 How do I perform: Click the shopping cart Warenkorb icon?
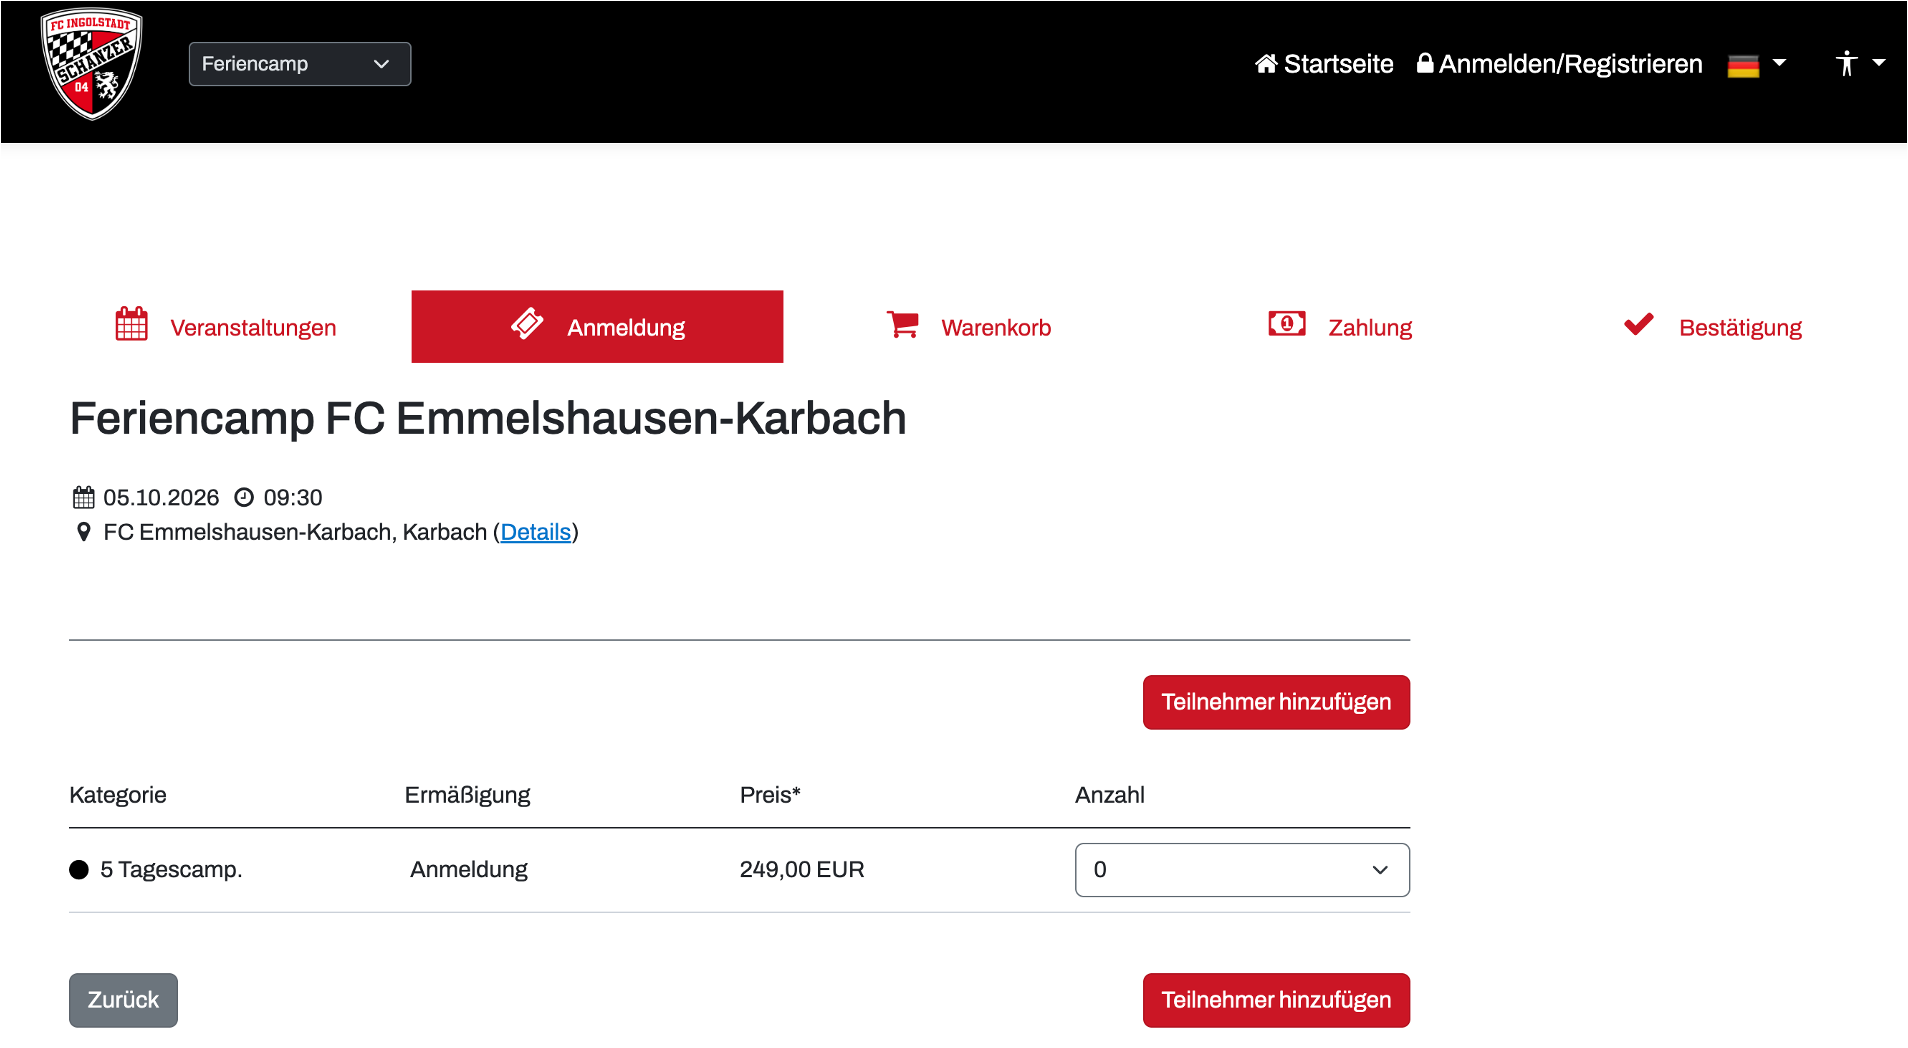pyautogui.click(x=902, y=324)
